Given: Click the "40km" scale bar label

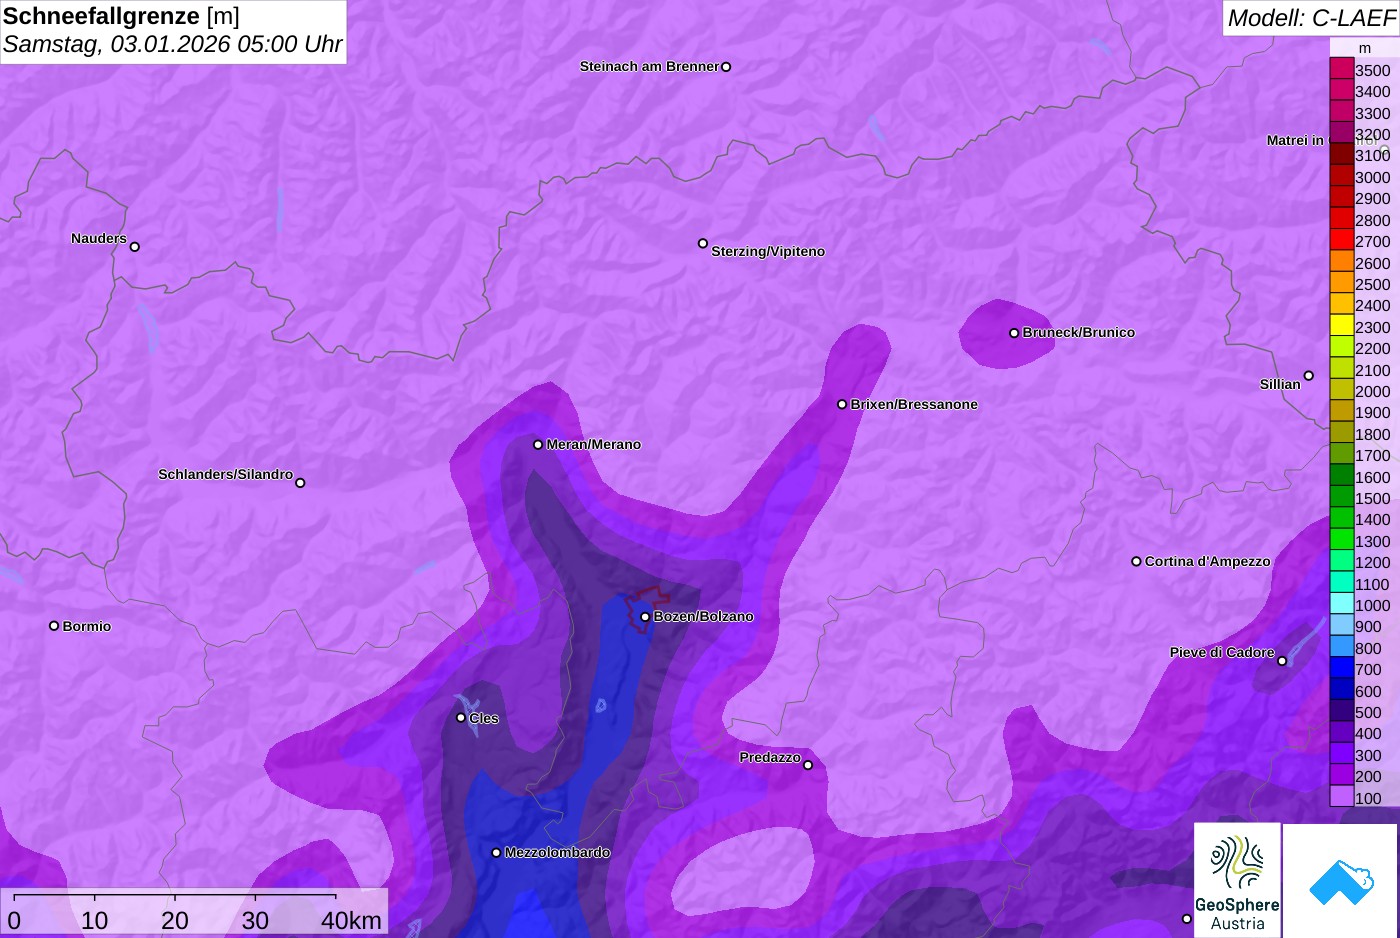Looking at the screenshot, I should pyautogui.click(x=351, y=921).
